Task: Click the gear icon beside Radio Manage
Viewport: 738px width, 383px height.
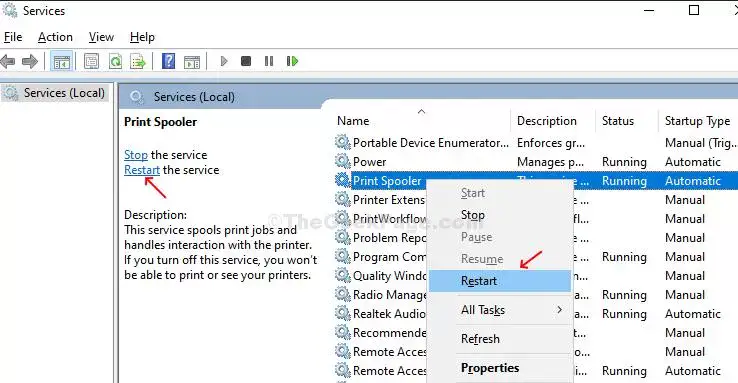Action: [x=343, y=295]
